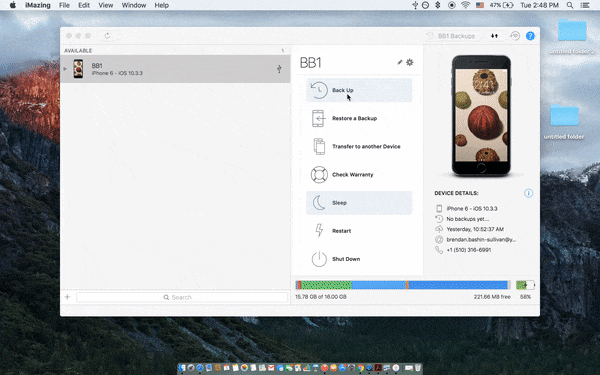Viewport: 600px width, 375px height.
Task: Run Check Warranty action
Action: click(359, 174)
